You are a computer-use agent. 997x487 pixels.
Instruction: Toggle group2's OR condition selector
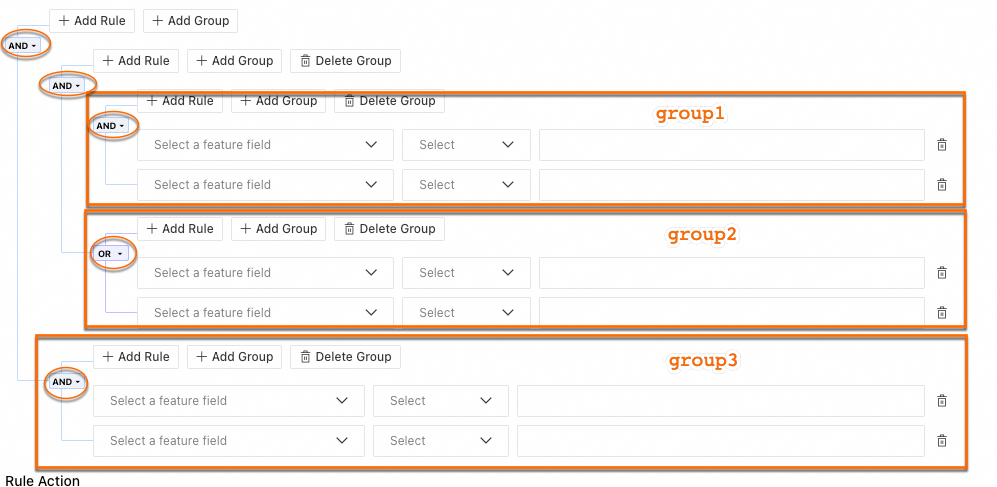[110, 254]
